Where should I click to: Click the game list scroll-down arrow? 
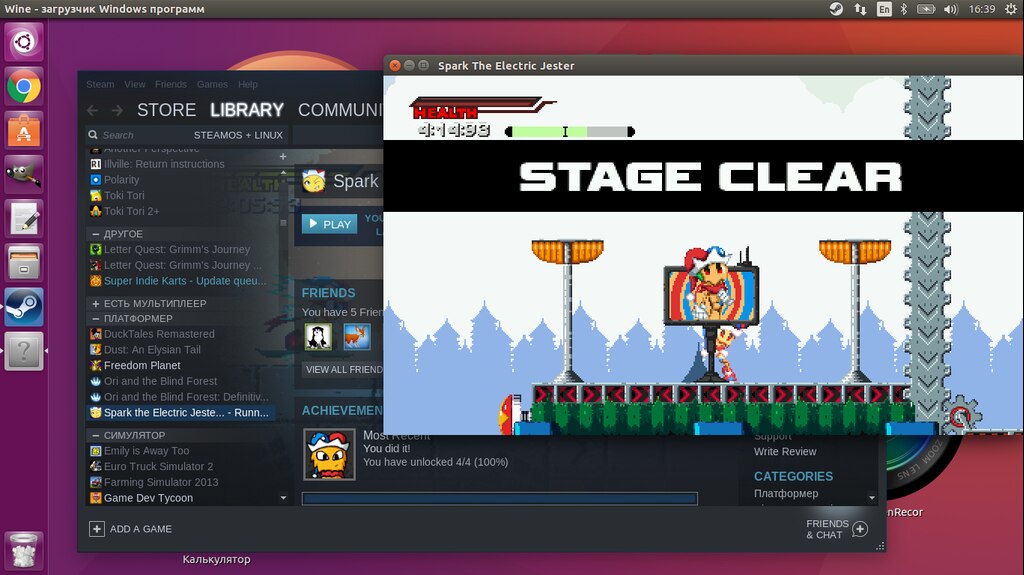click(283, 498)
